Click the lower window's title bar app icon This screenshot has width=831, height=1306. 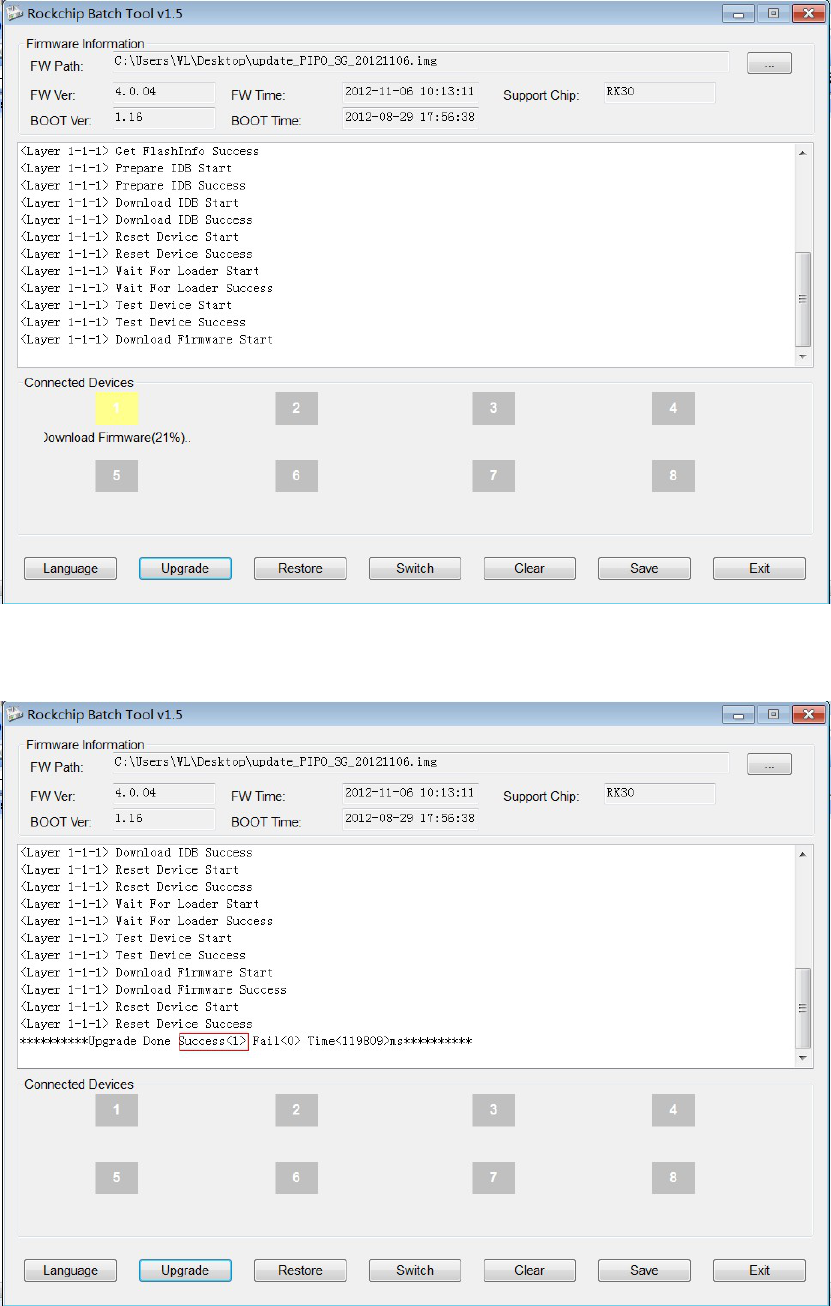tap(14, 715)
